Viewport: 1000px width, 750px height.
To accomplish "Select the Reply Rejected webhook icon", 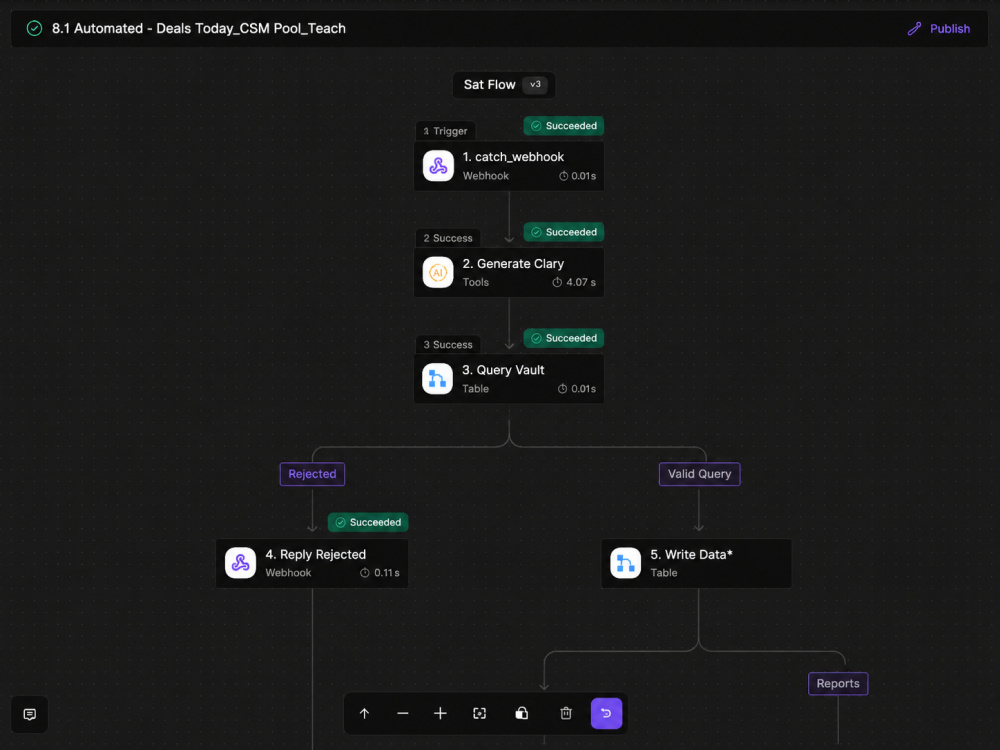I will (240, 562).
